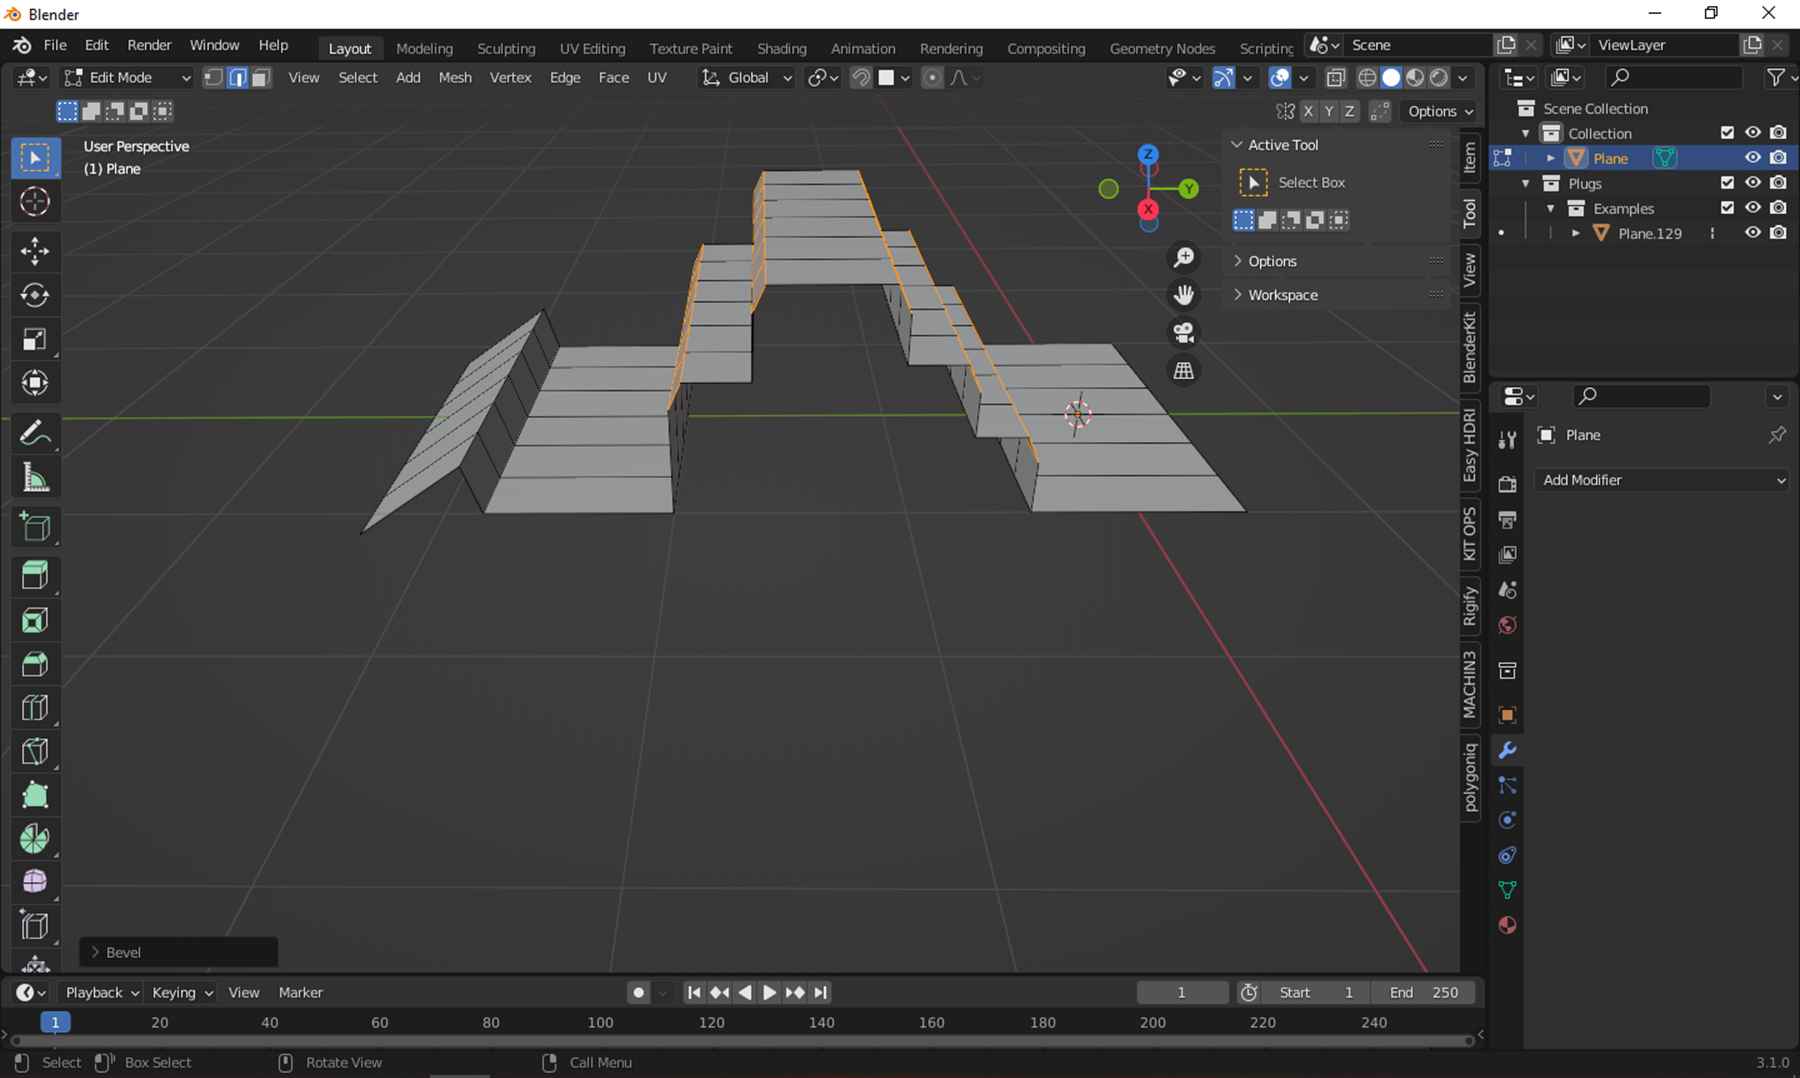
Task: Toggle X-ray view
Action: pos(1335,77)
